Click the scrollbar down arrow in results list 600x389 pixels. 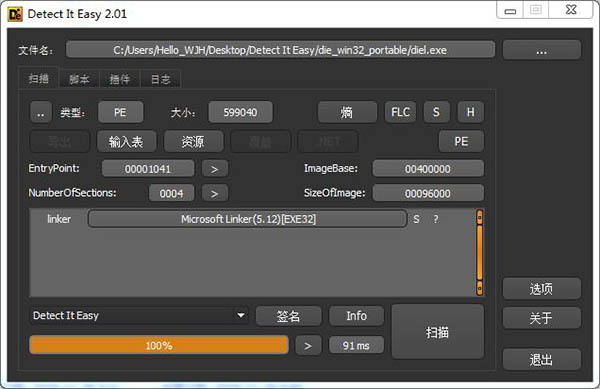pos(479,288)
